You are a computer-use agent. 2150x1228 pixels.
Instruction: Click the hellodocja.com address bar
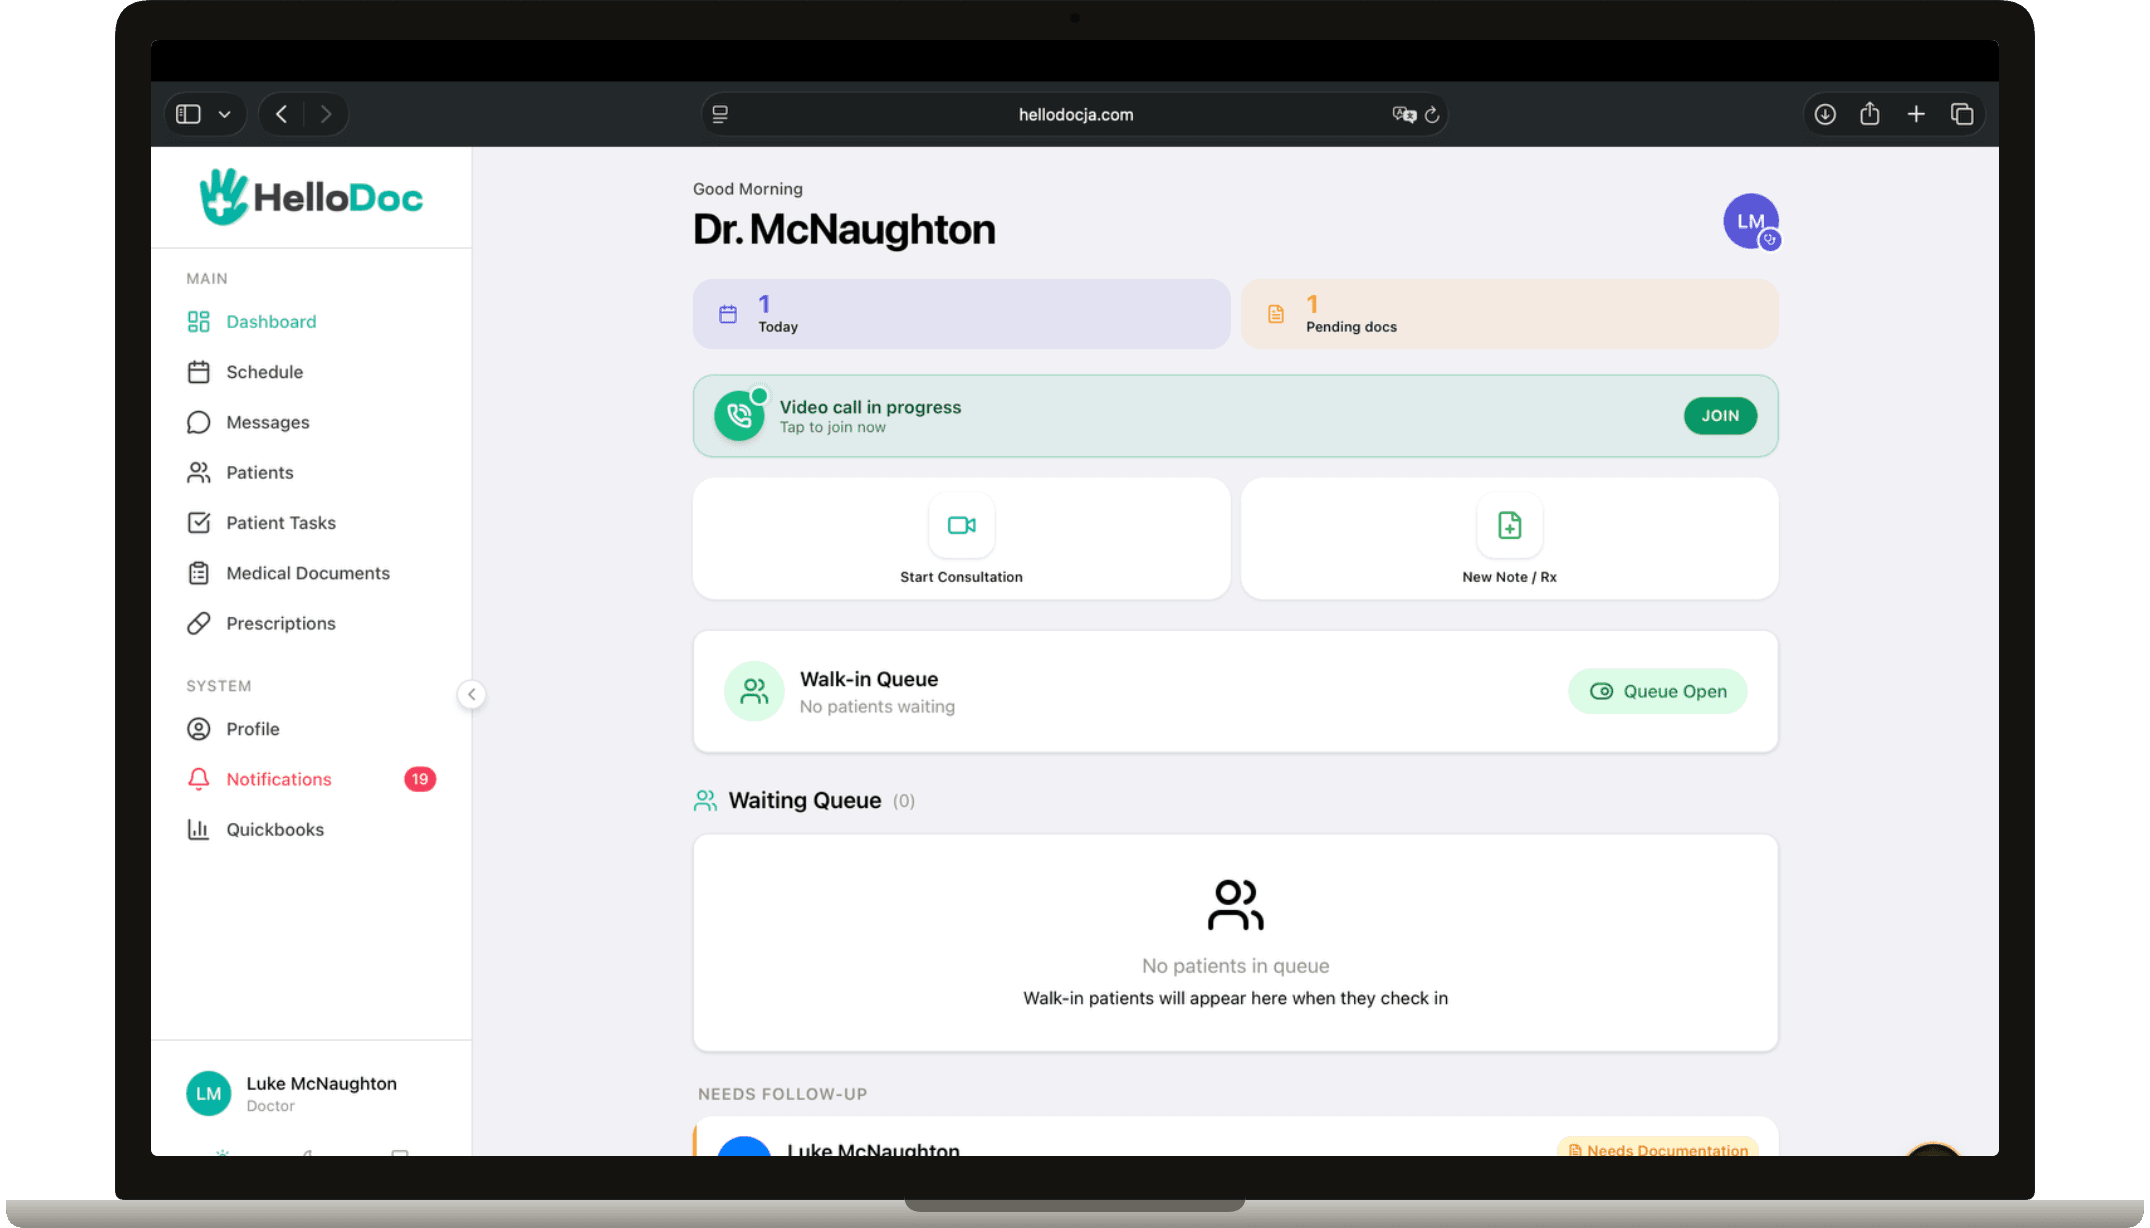coord(1075,114)
